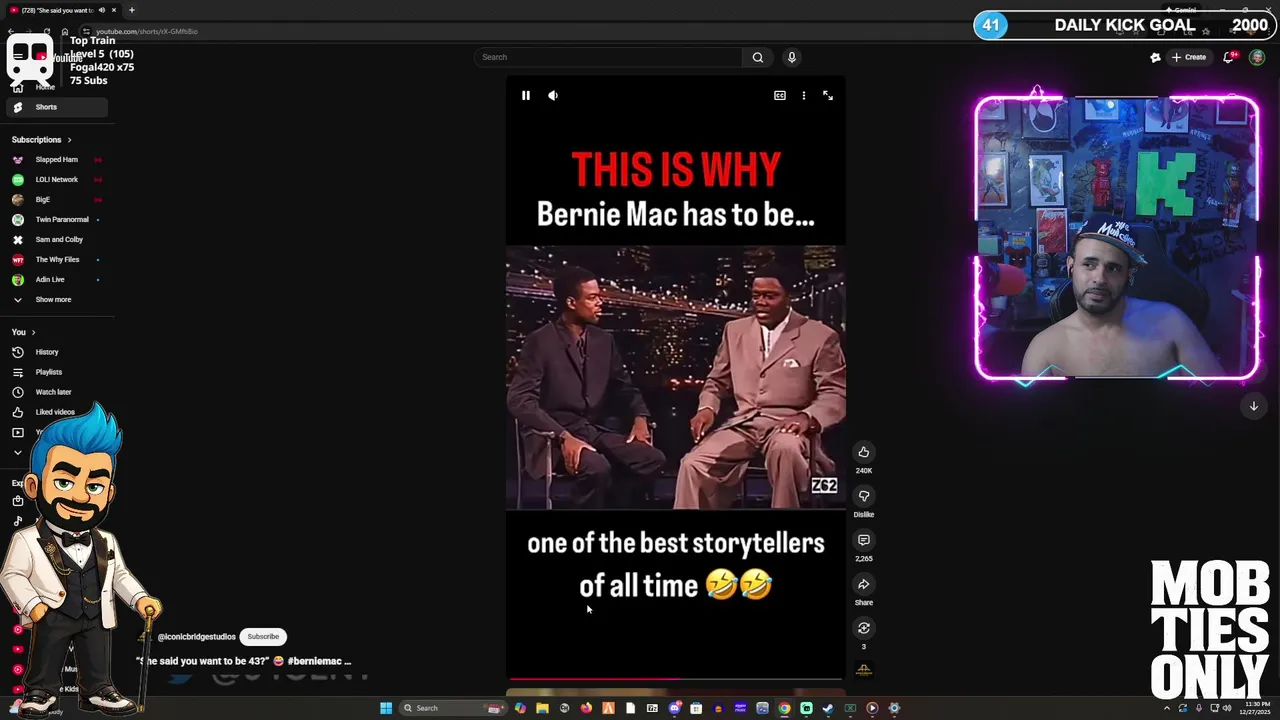Mute the short's volume
The height and width of the screenshot is (720, 1280).
click(x=553, y=95)
